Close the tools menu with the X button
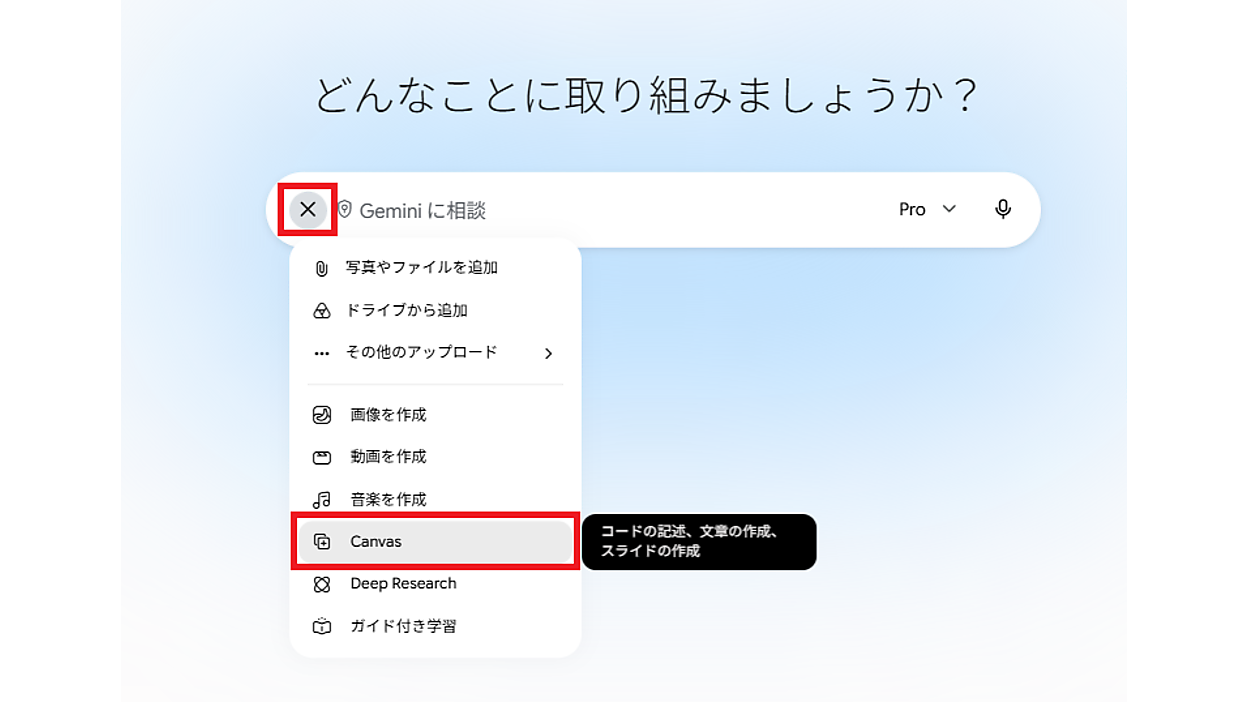 click(x=308, y=209)
